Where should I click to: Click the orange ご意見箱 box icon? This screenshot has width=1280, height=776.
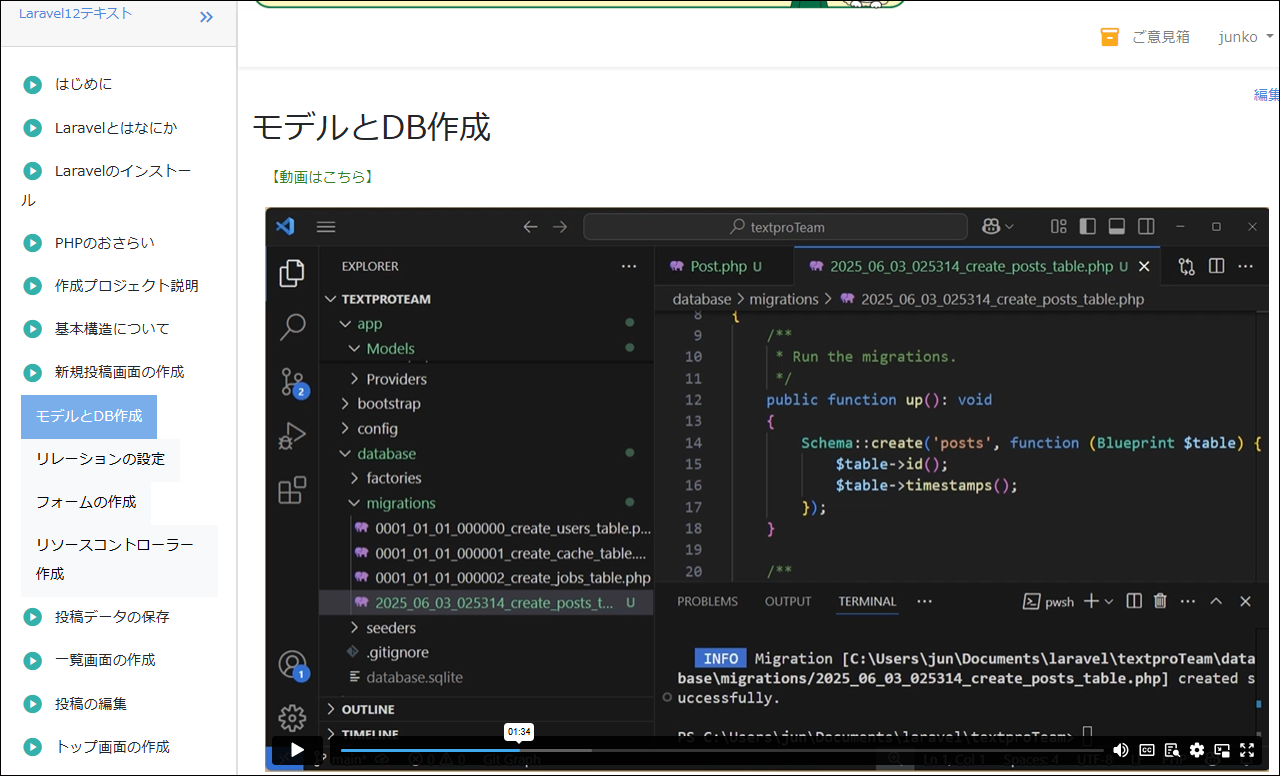pos(1109,37)
